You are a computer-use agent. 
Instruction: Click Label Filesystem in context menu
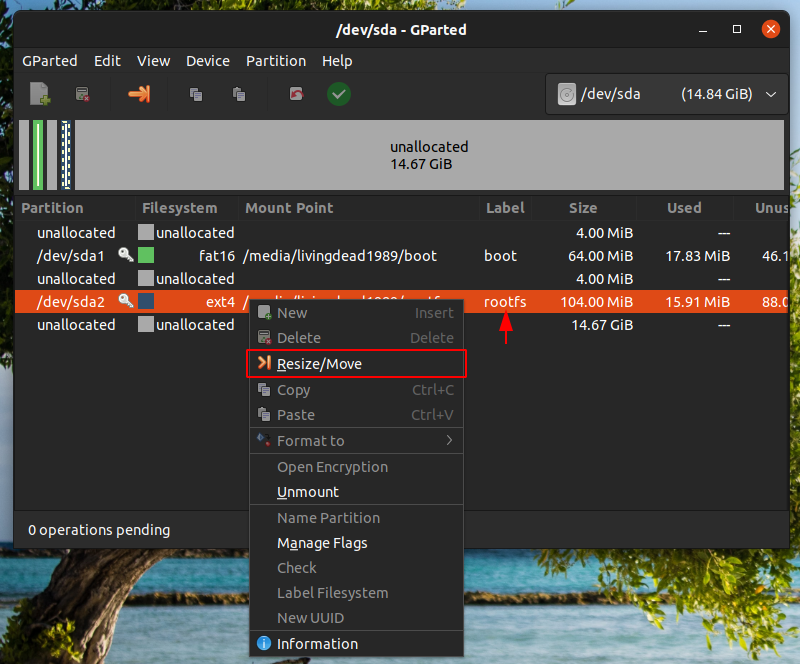click(x=356, y=593)
